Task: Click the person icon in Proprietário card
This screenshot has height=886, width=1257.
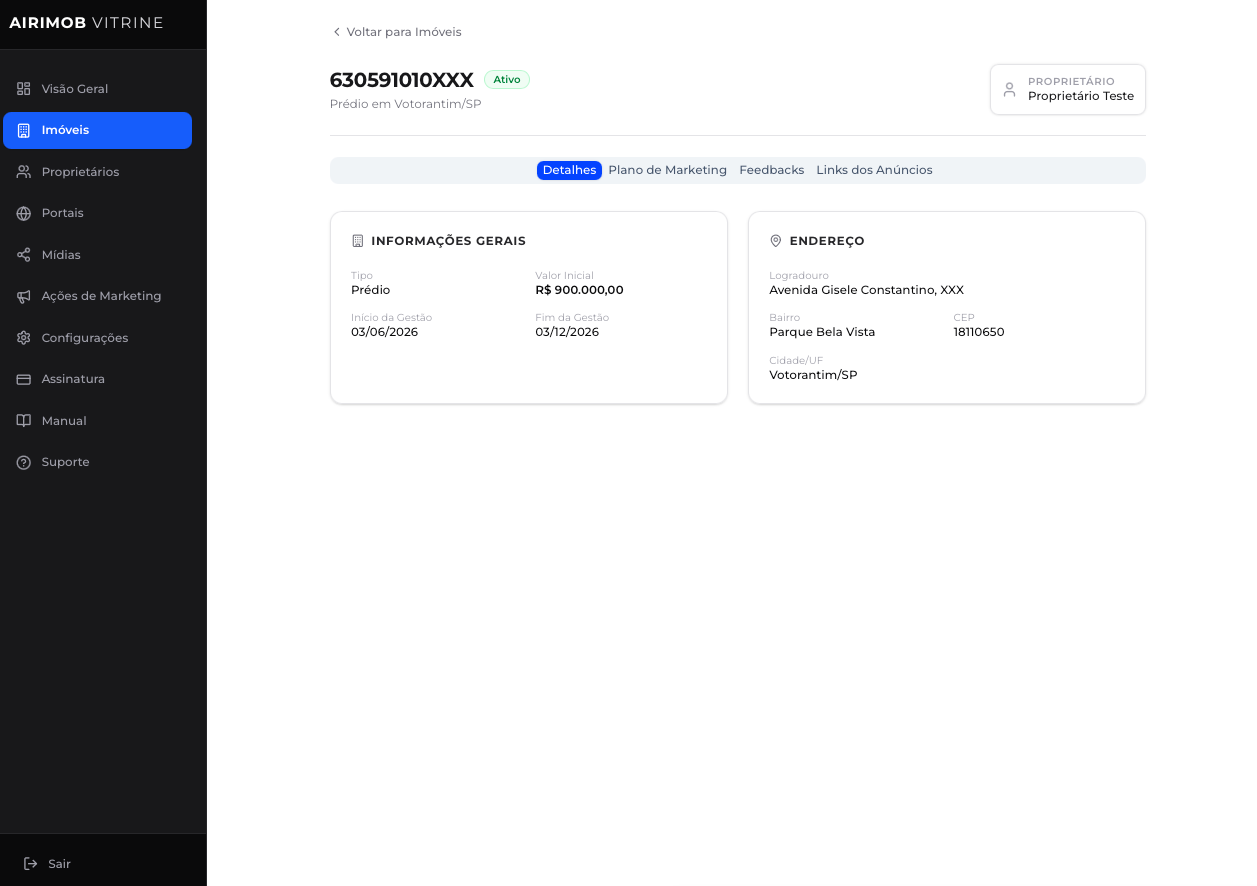Action: pyautogui.click(x=1010, y=89)
